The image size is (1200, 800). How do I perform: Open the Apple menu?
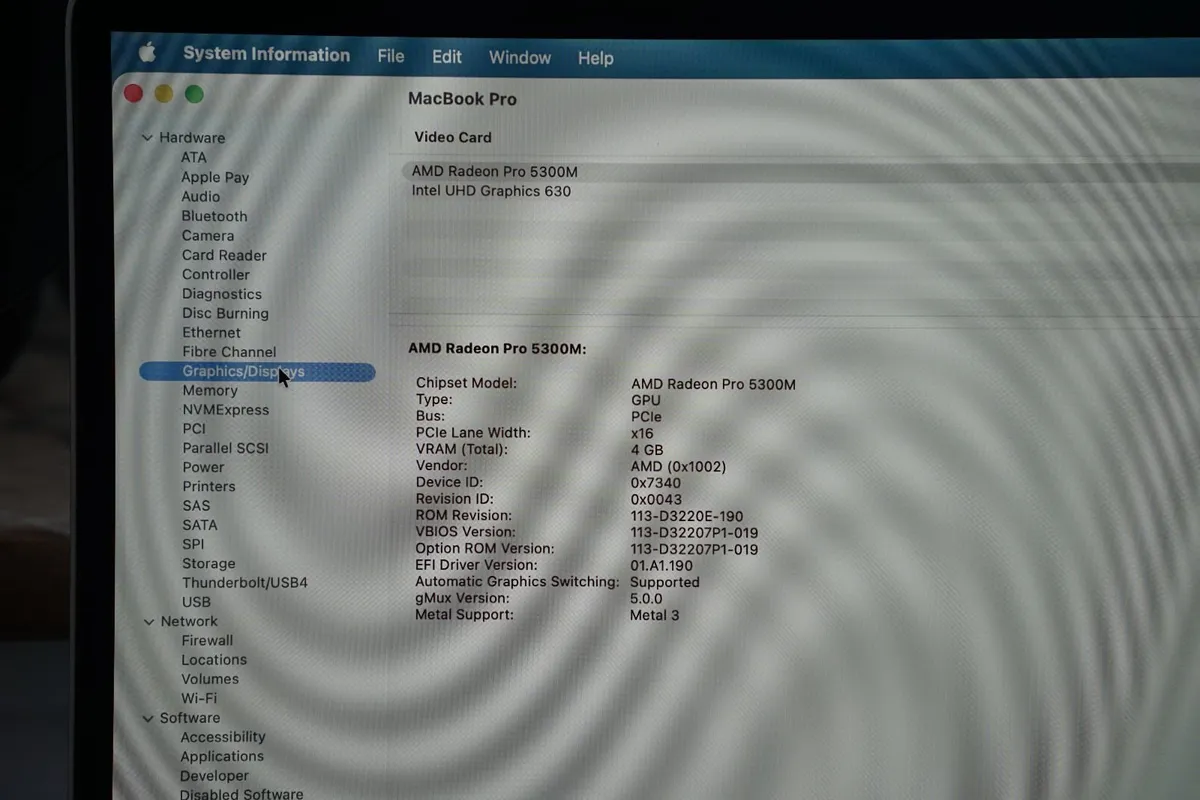click(x=146, y=54)
